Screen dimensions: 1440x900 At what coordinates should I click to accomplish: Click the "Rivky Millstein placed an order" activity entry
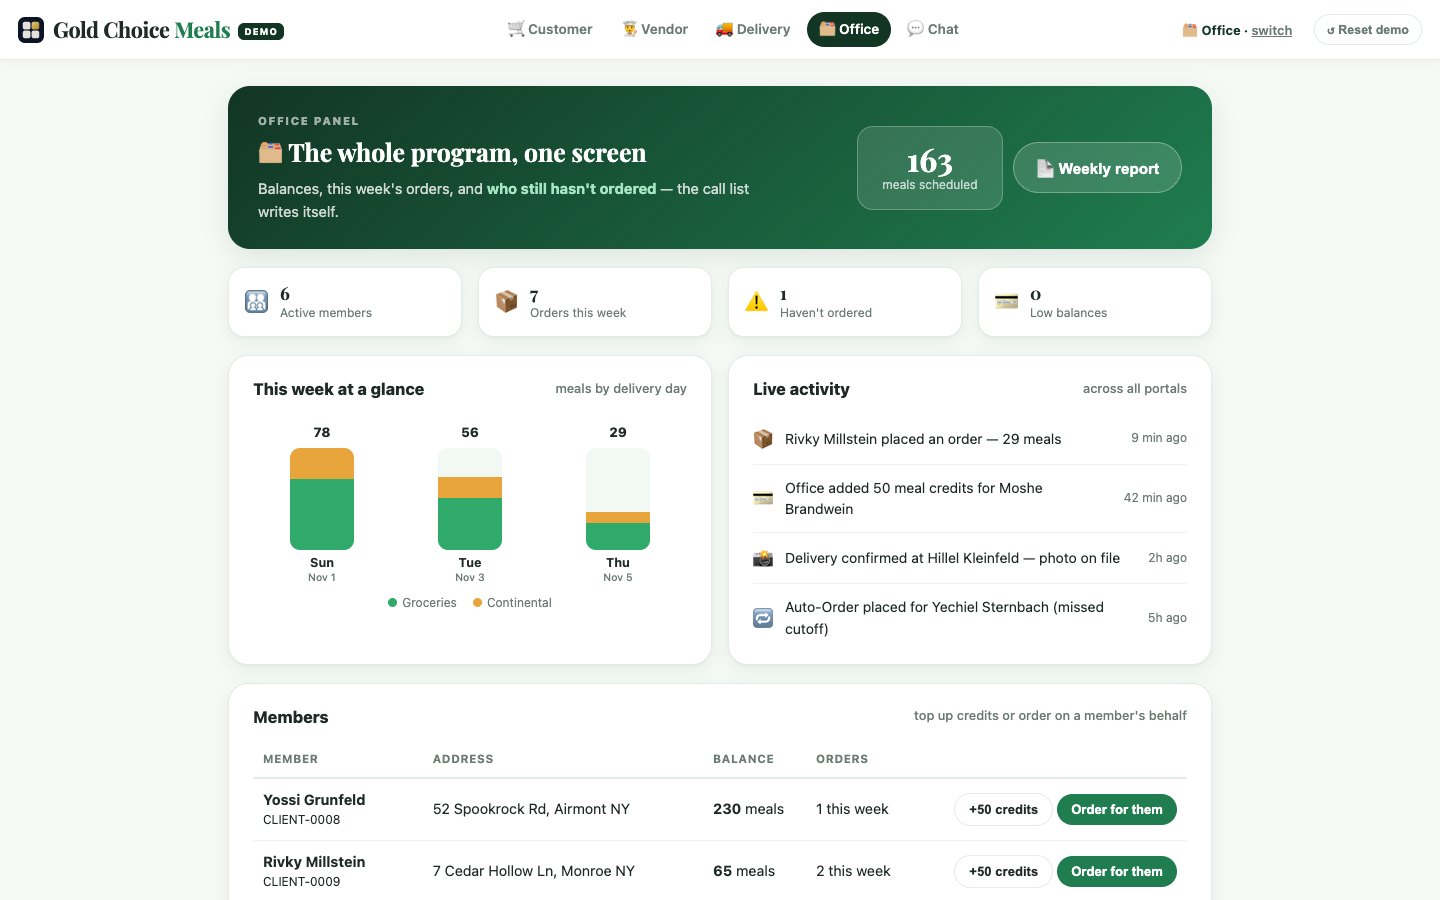(970, 439)
